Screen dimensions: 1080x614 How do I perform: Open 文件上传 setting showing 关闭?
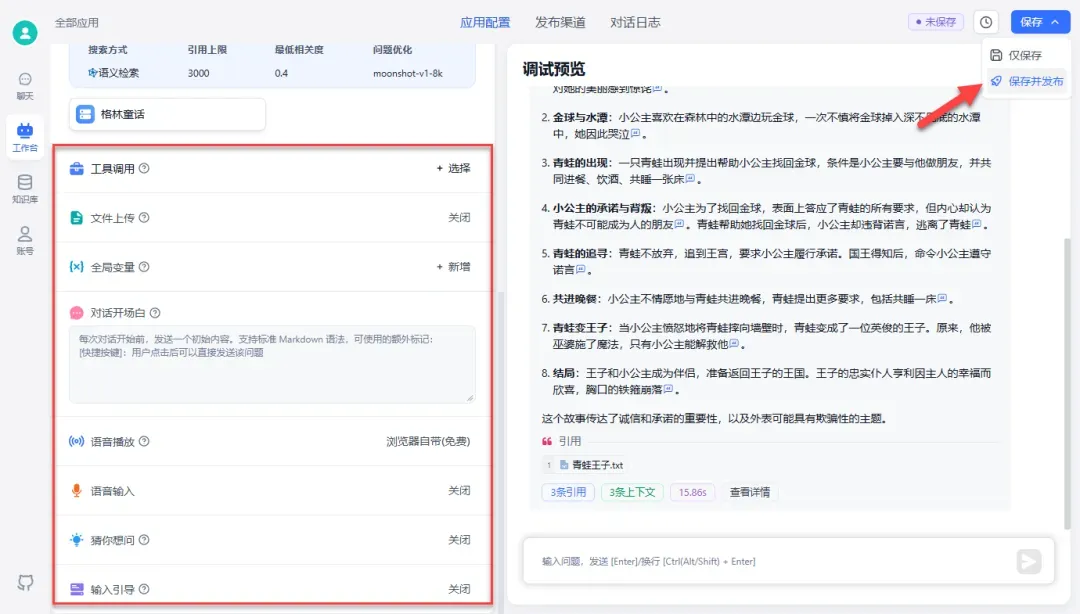[459, 218]
